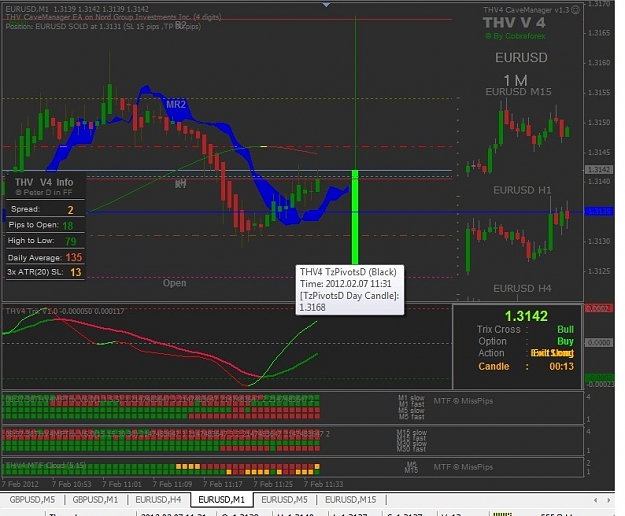Click the THV V4 Info panel heading
Screen dimensions: 625x516
point(44,182)
